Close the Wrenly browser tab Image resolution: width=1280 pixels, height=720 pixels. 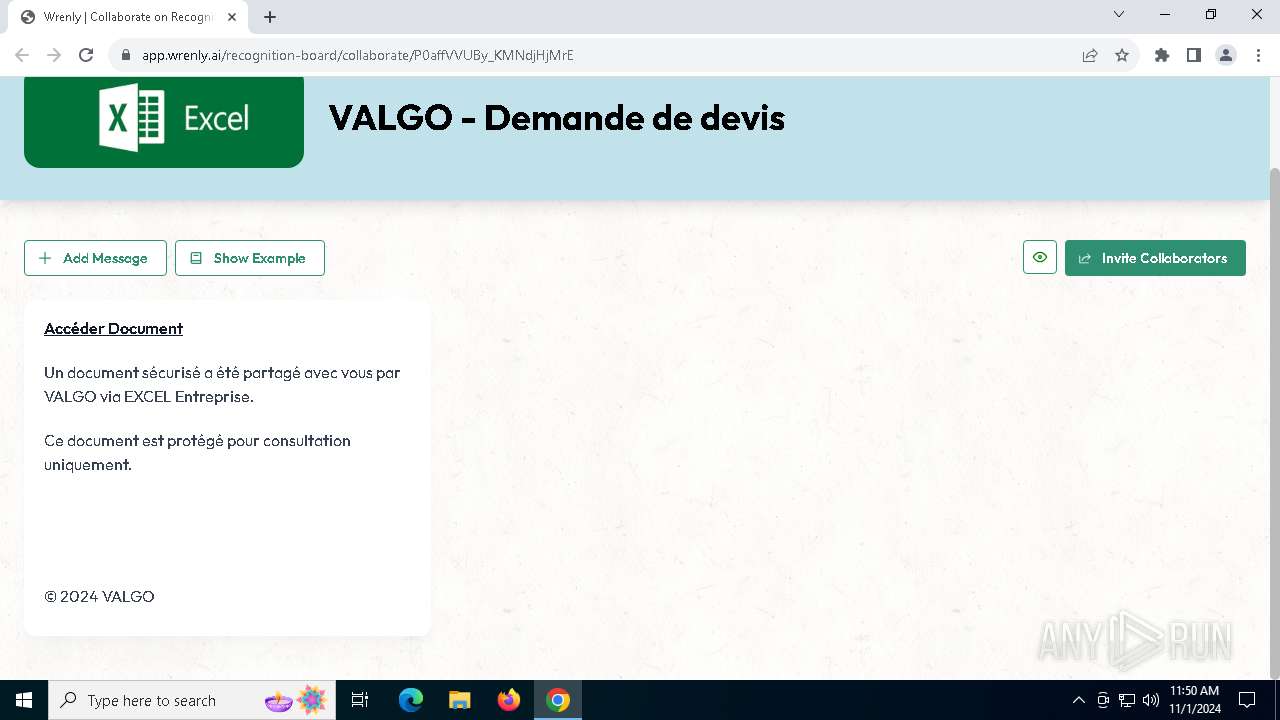(x=233, y=16)
